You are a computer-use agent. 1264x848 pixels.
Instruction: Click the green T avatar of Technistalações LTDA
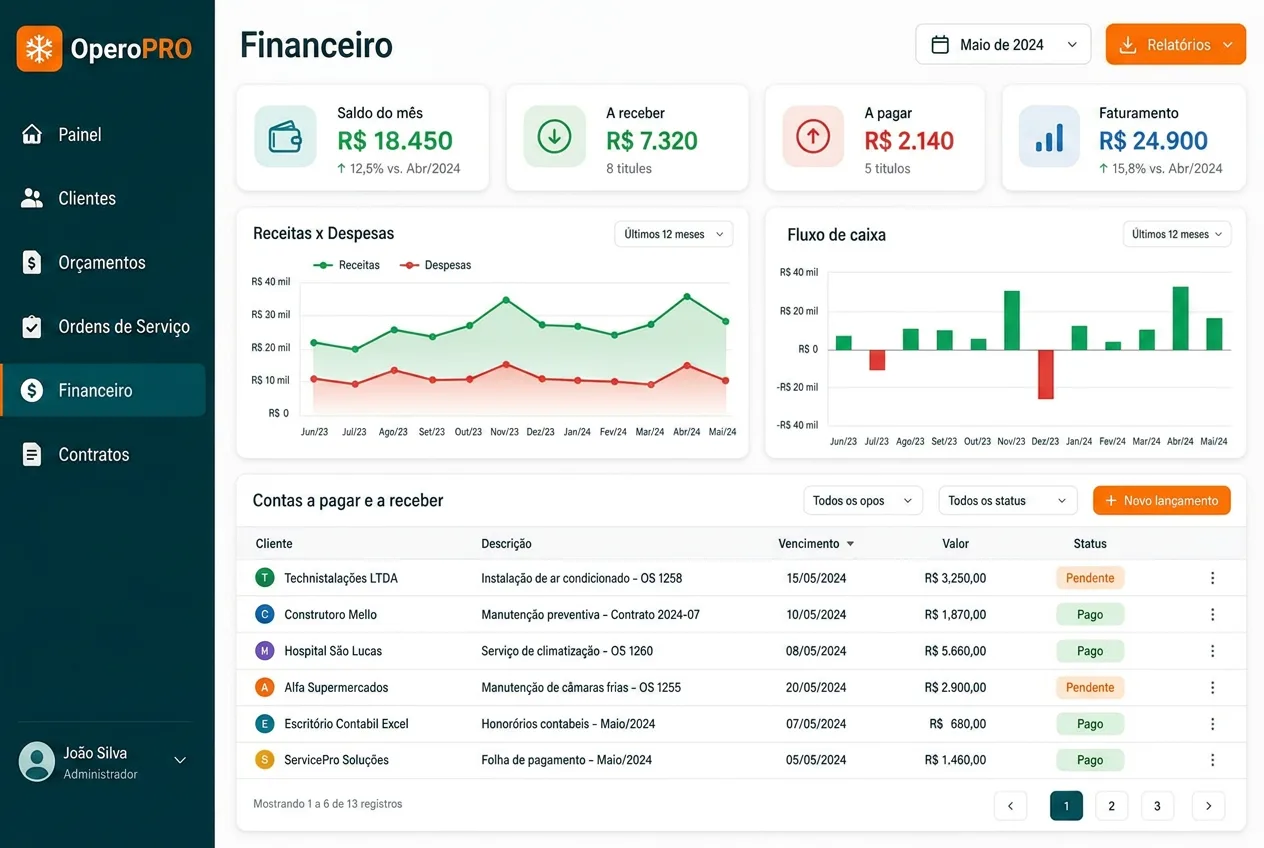coord(265,578)
